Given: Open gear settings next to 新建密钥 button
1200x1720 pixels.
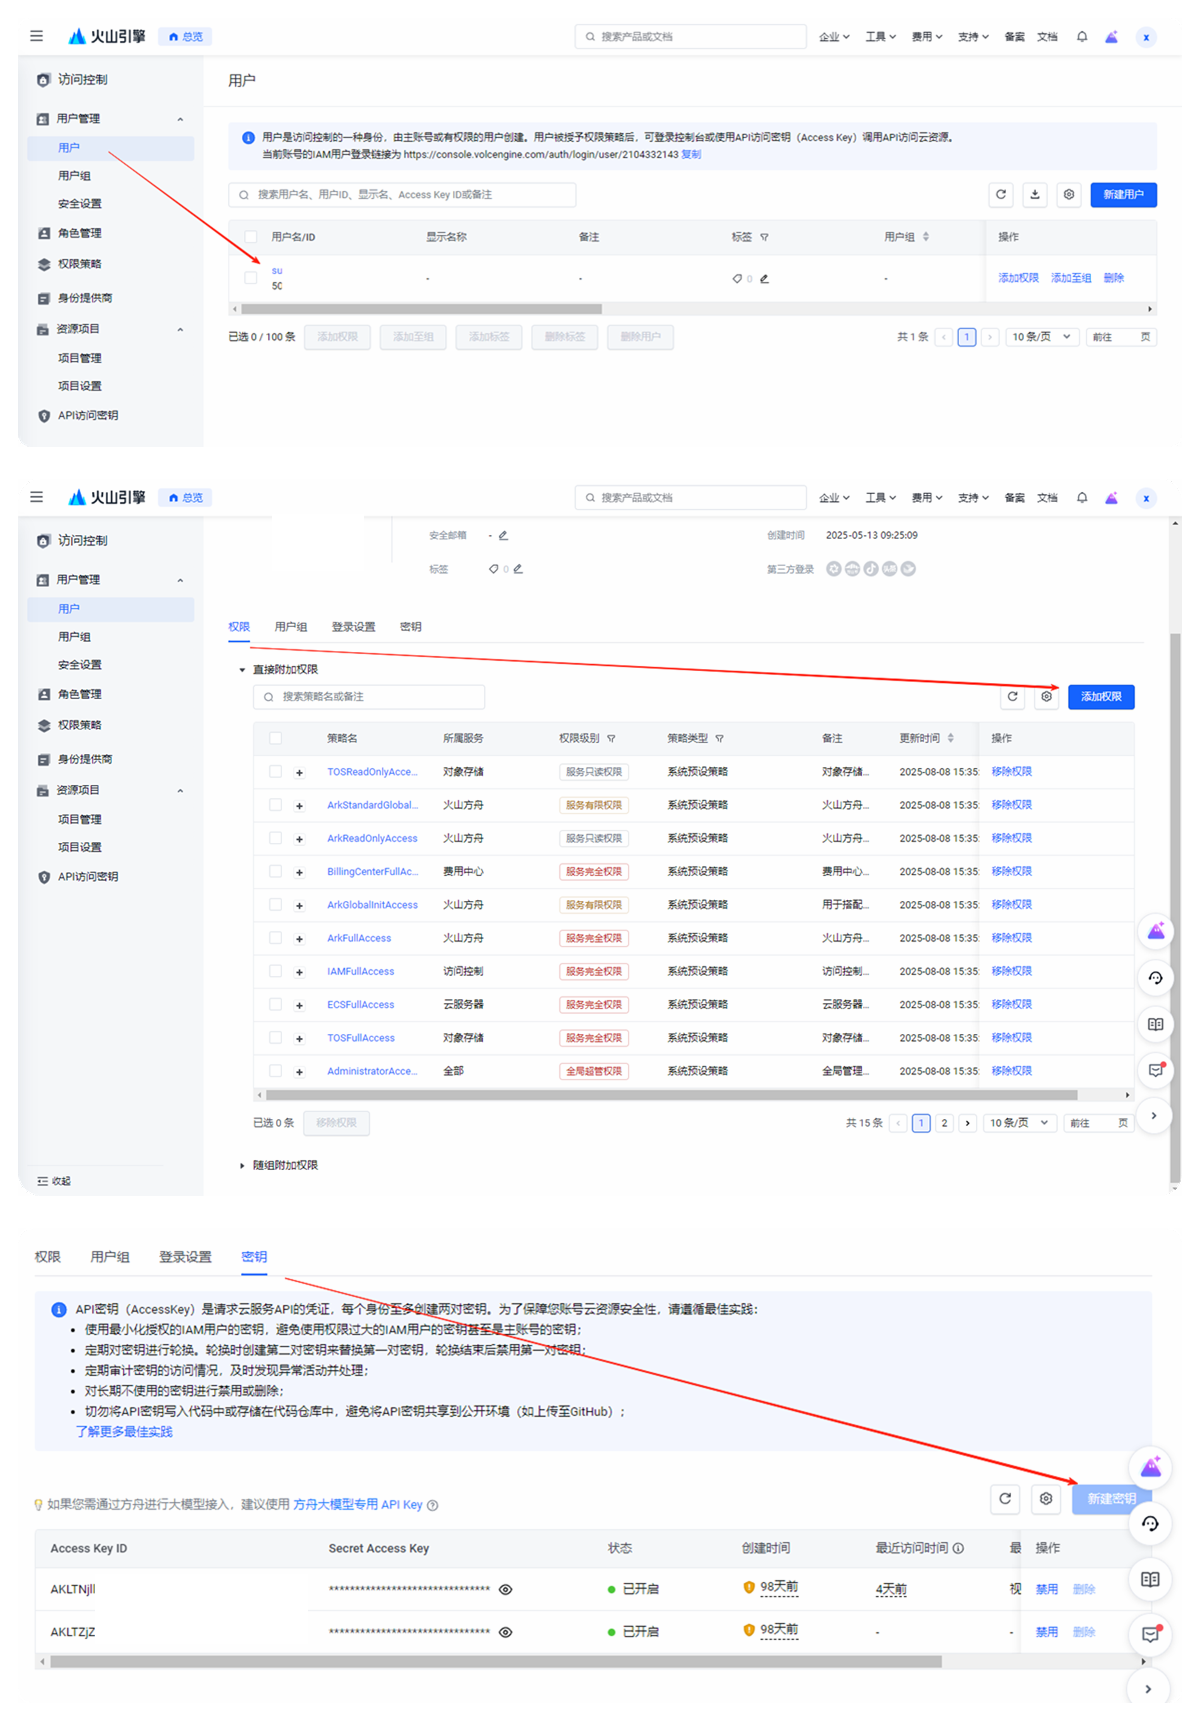Looking at the screenshot, I should click(x=1046, y=1498).
